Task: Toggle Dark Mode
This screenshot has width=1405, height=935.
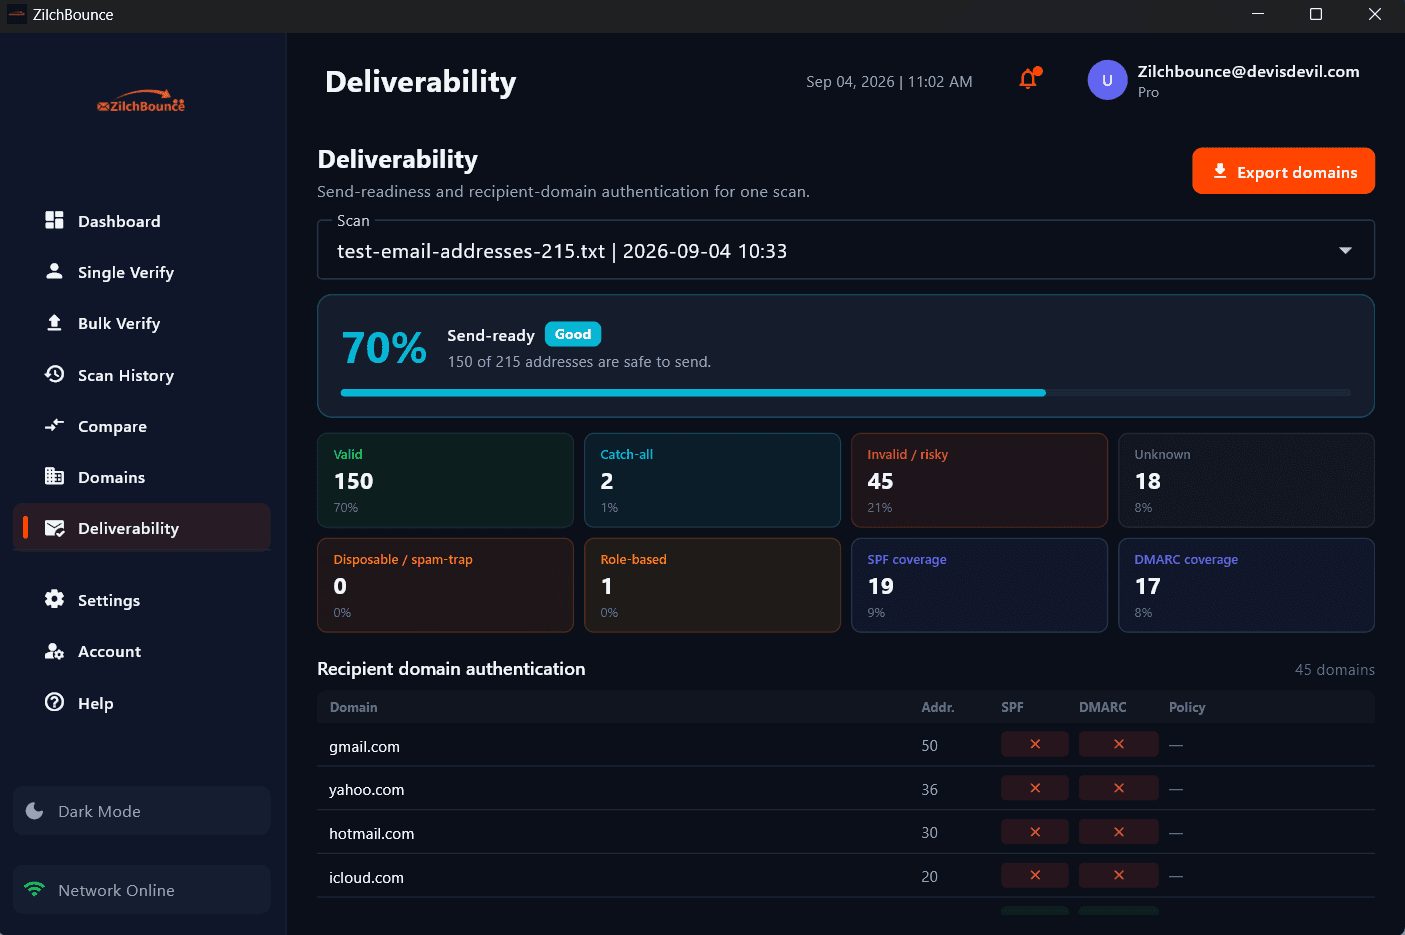Action: click(142, 811)
